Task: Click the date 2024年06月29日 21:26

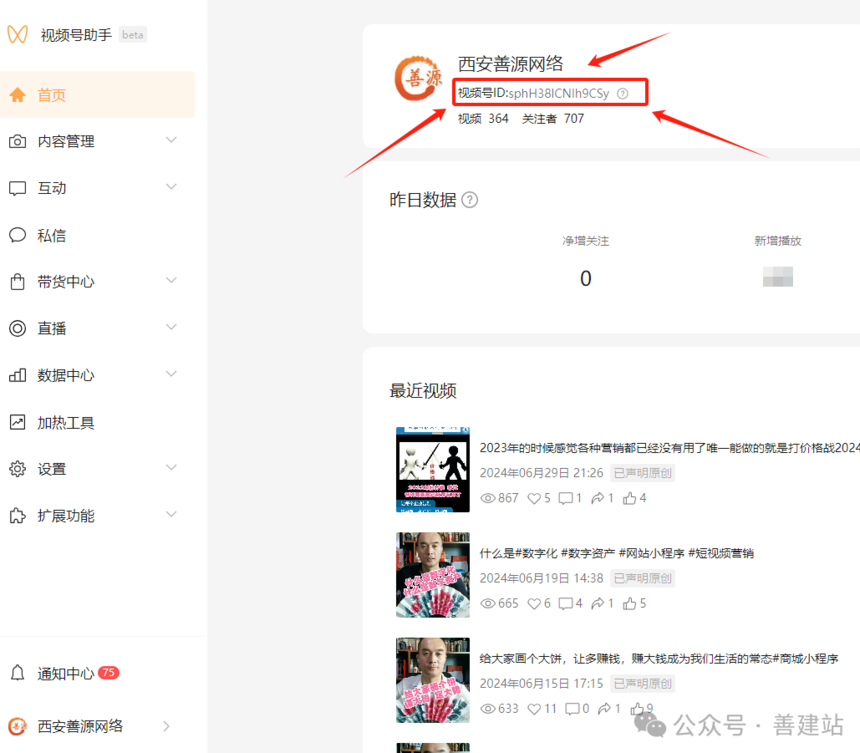Action: click(x=541, y=473)
